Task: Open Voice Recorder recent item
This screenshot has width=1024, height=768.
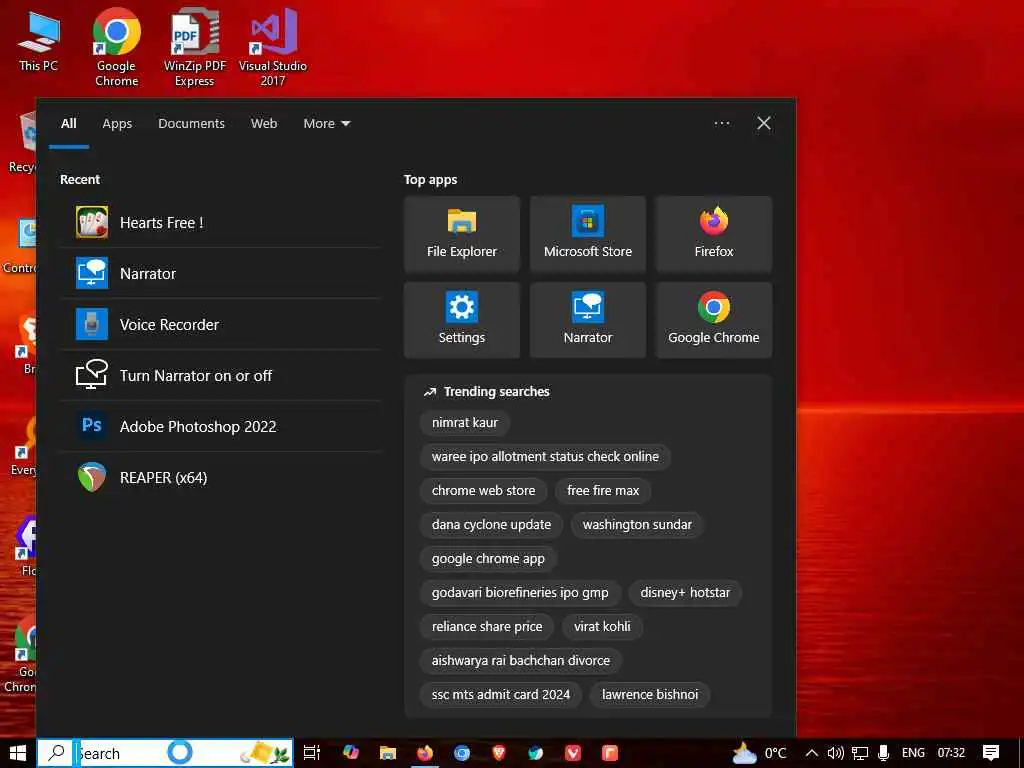Action: click(x=219, y=325)
